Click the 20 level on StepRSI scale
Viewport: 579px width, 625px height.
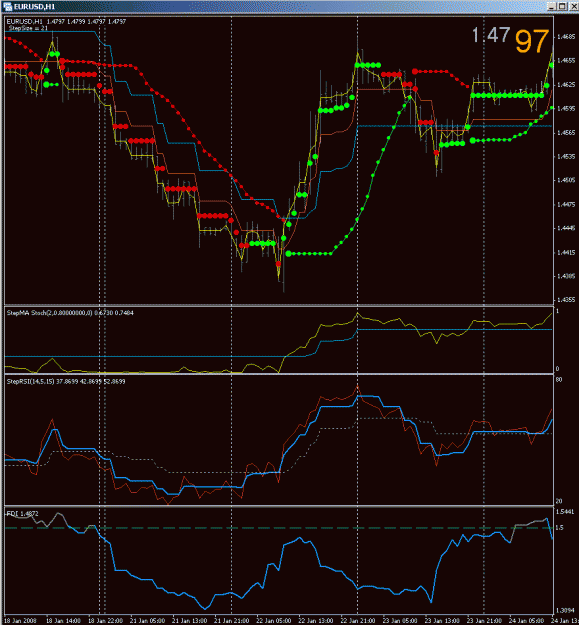click(x=559, y=501)
